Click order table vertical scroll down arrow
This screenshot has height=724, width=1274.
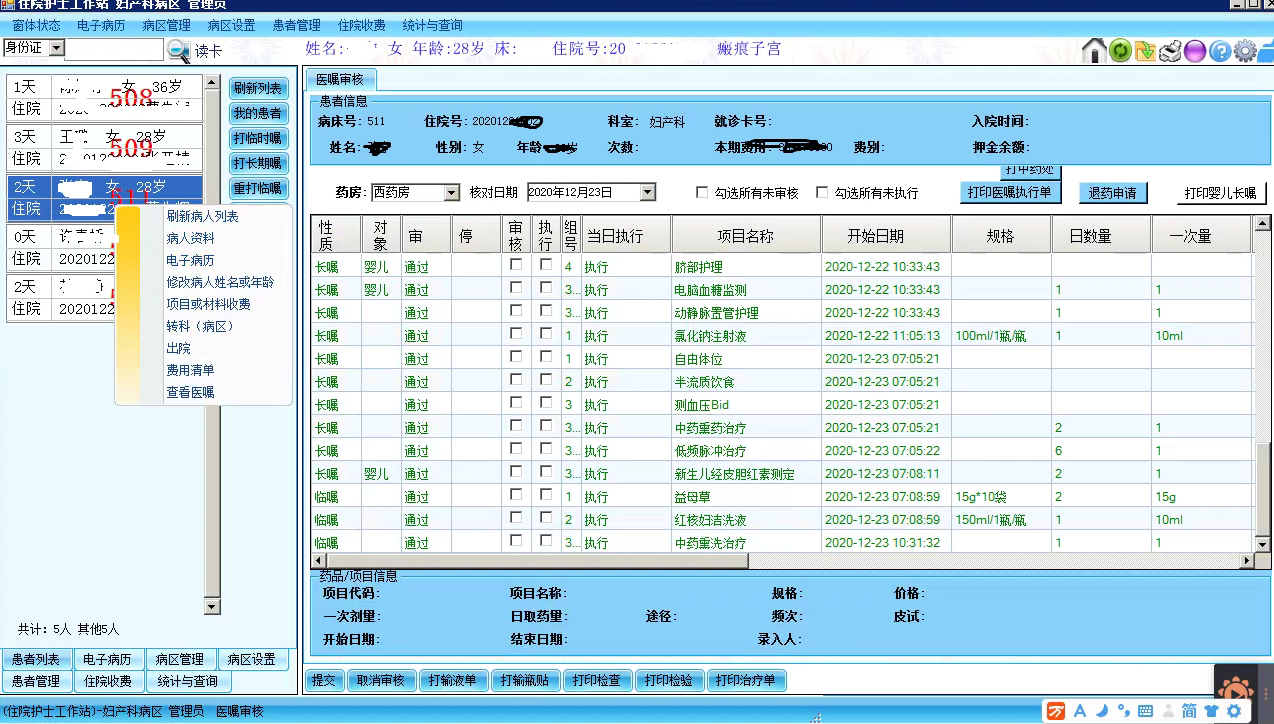[x=1263, y=544]
